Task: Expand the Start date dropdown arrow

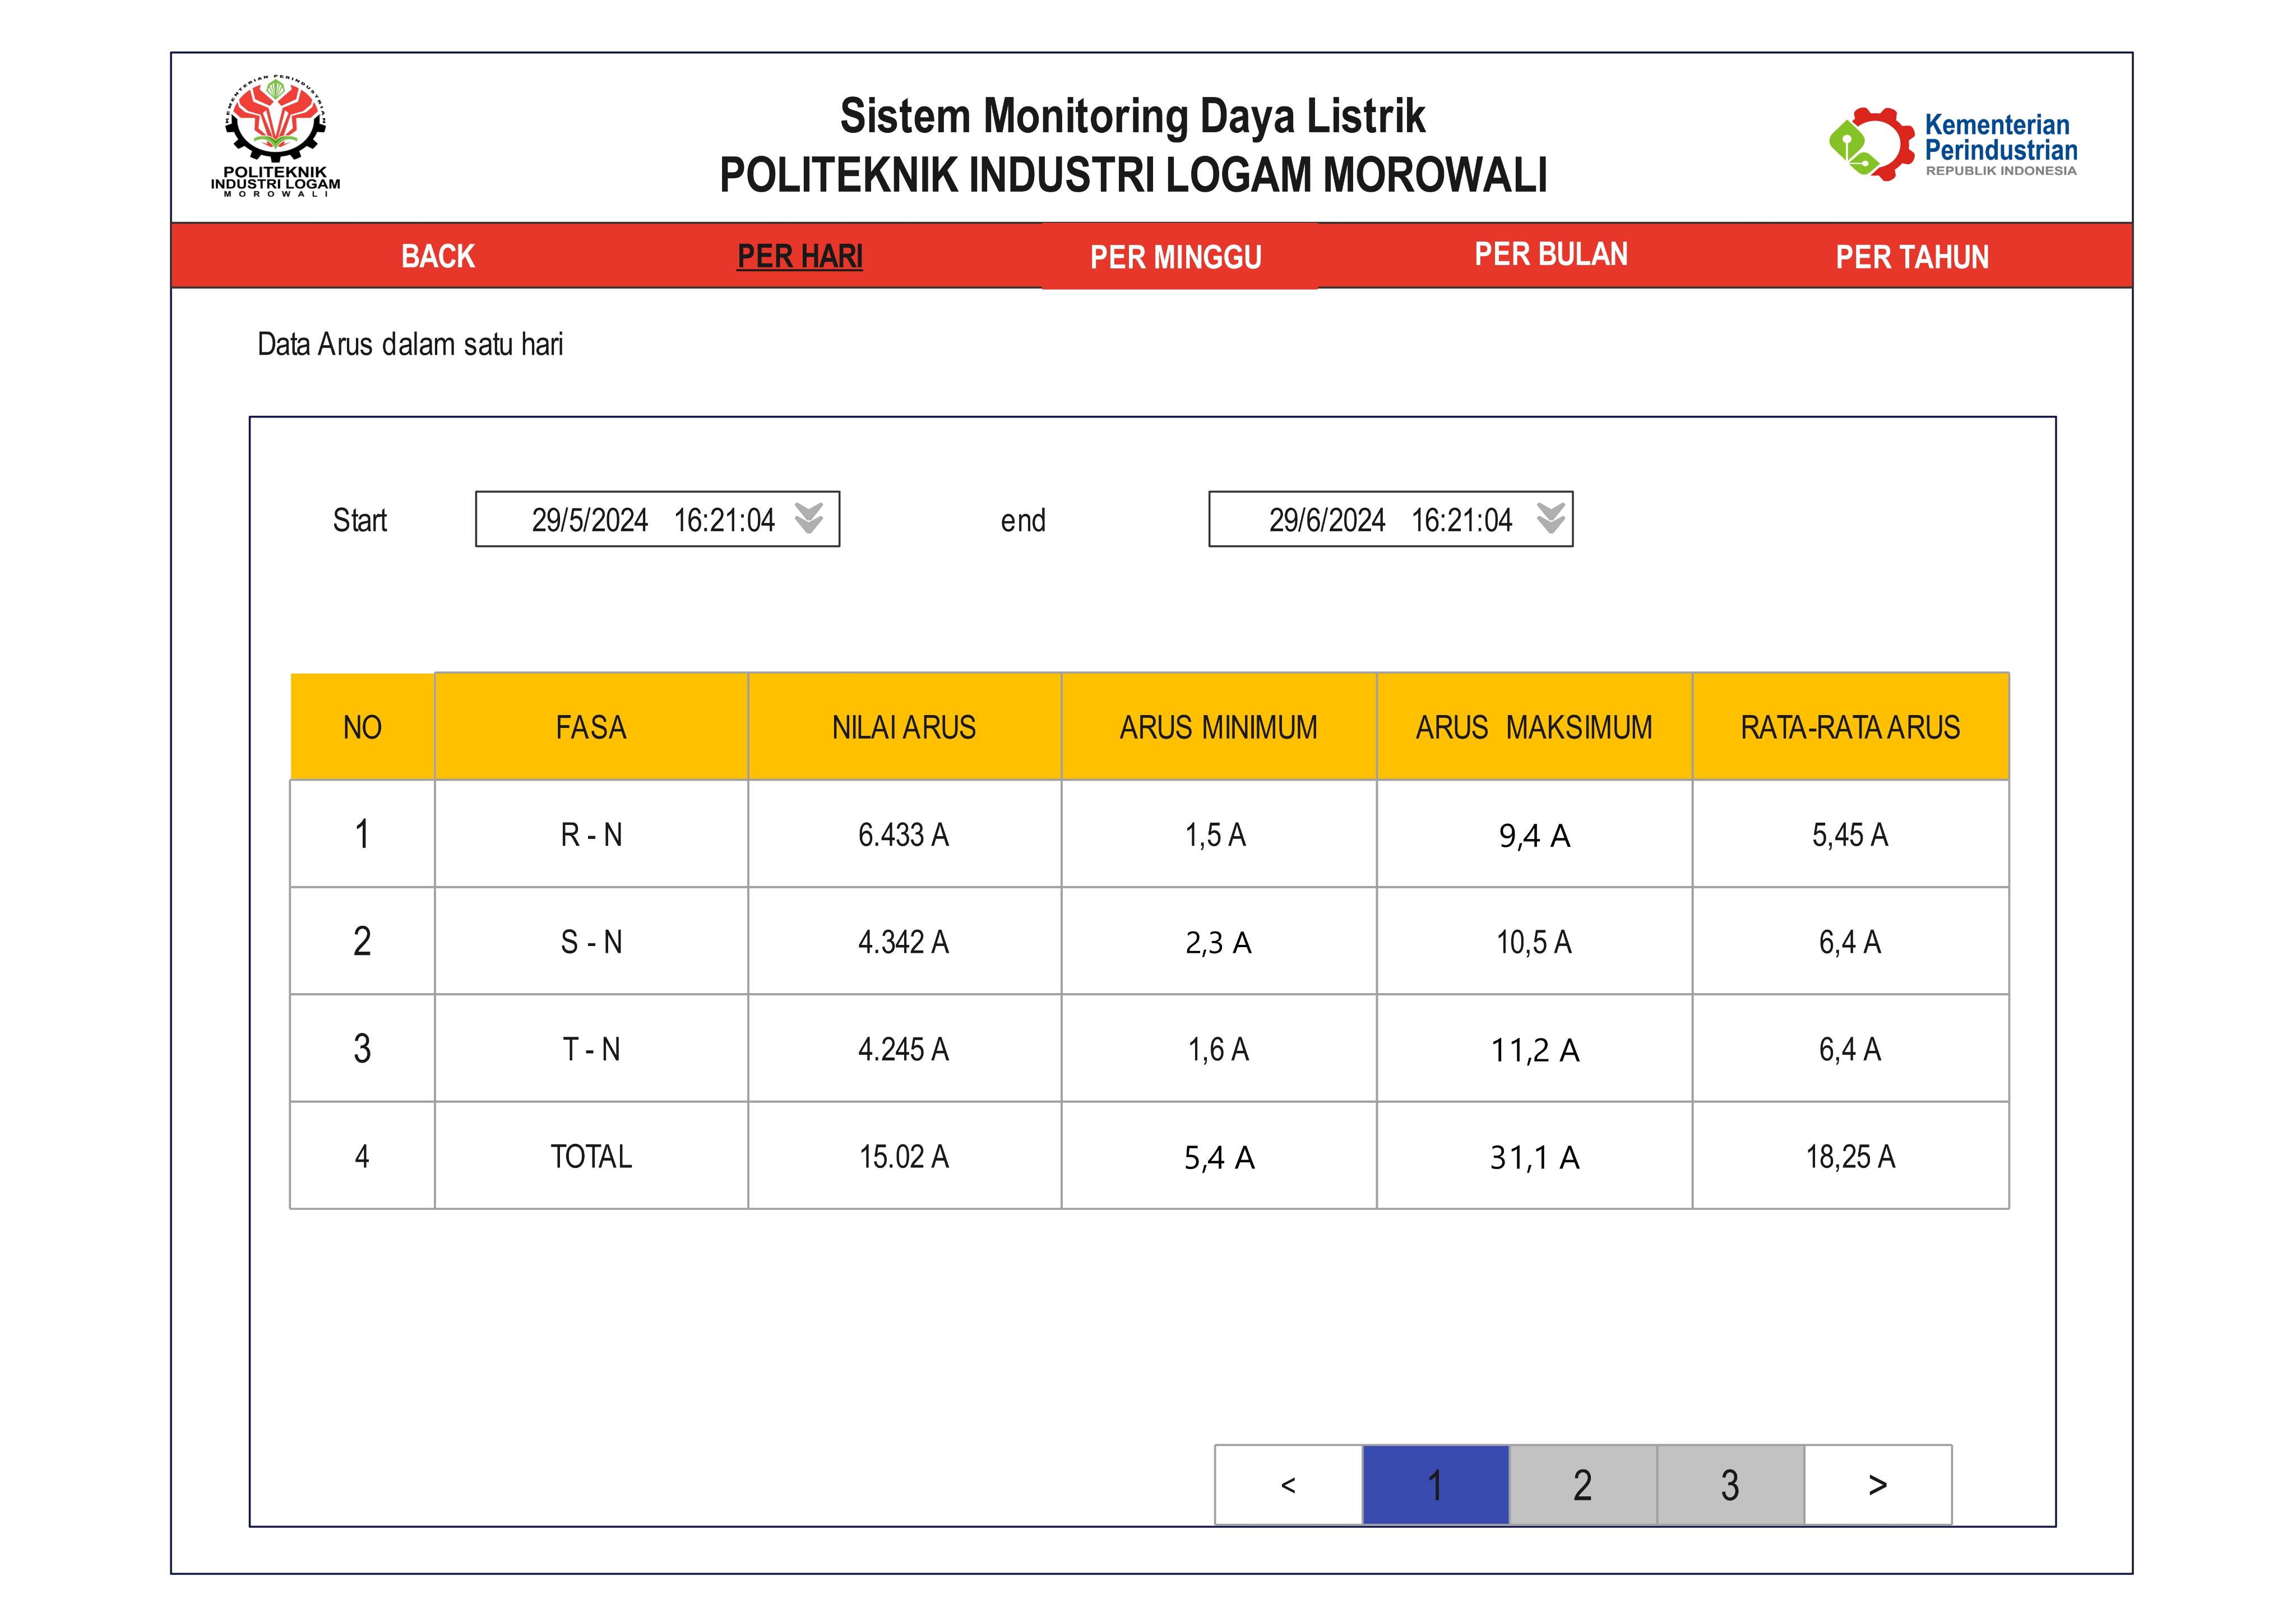Action: (x=808, y=518)
